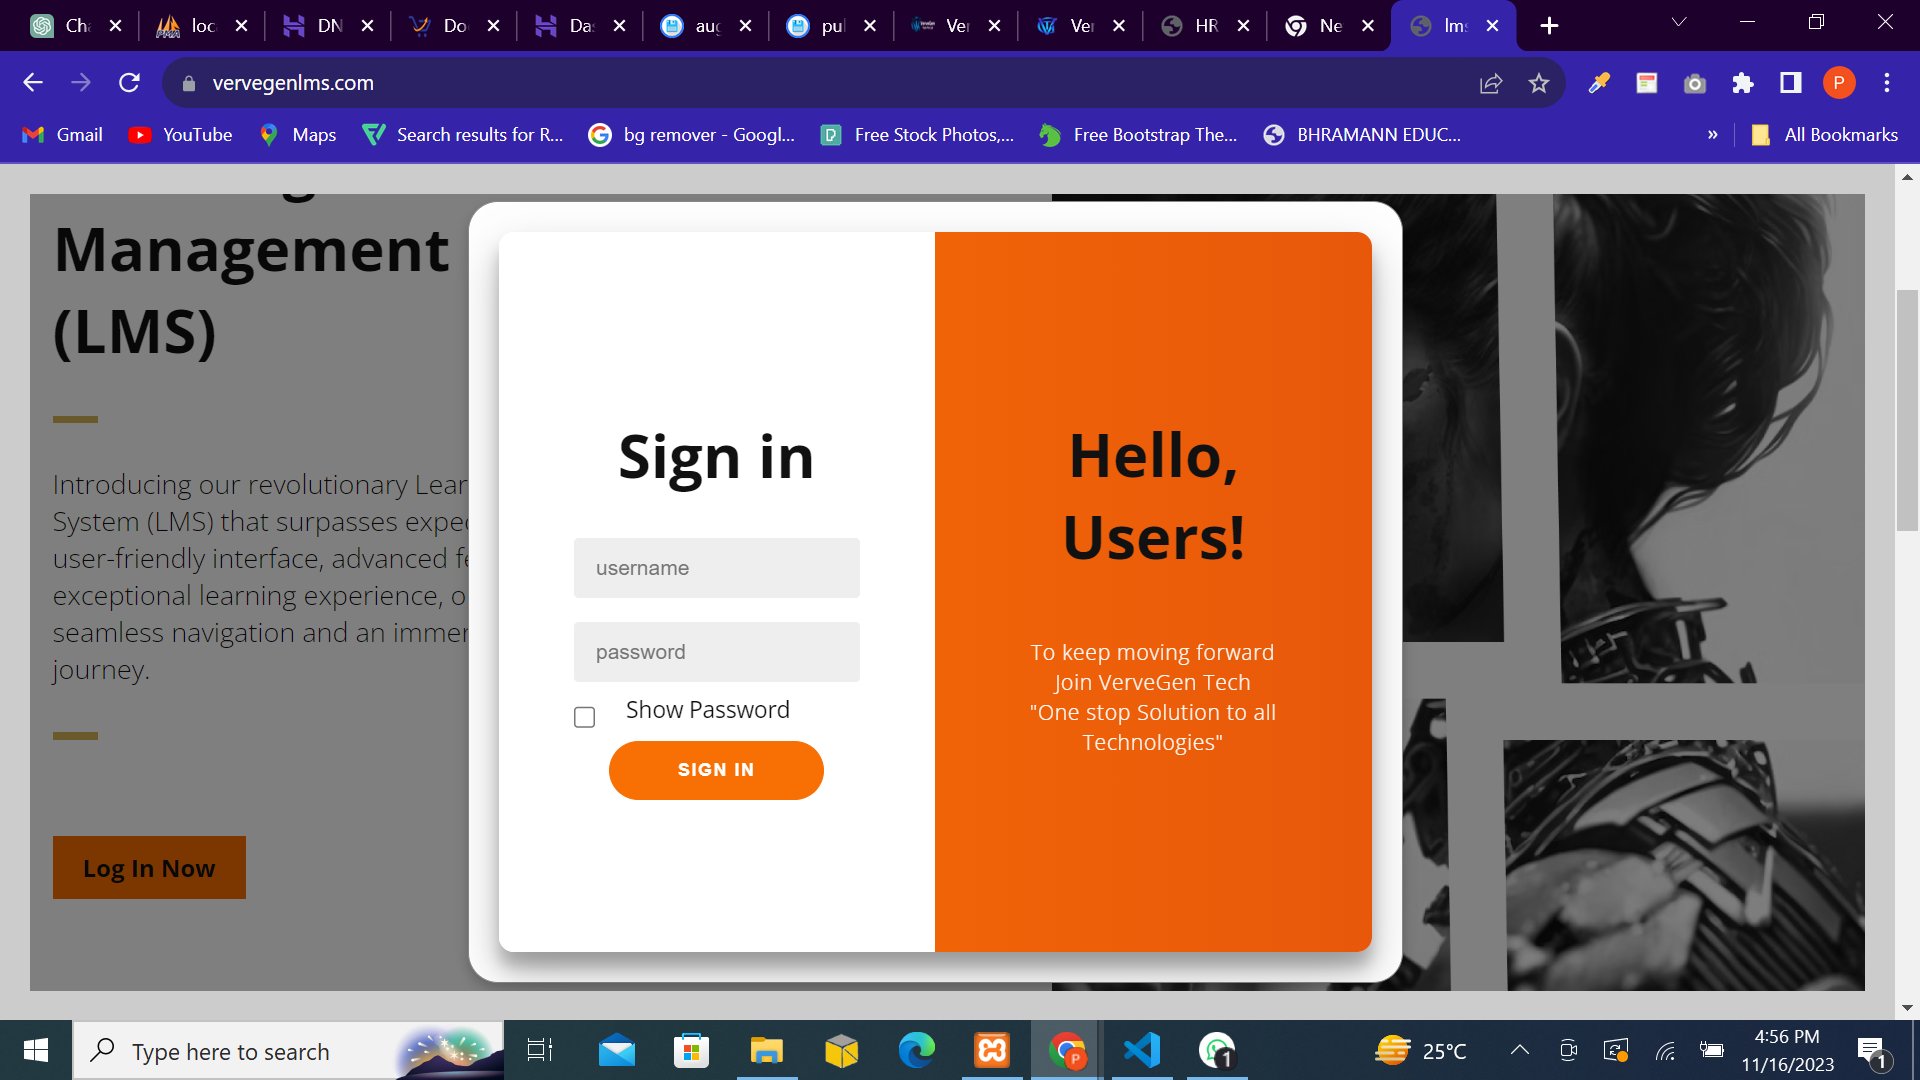Click the extension icon left of the camera
This screenshot has width=1920, height=1080.
1647,83
